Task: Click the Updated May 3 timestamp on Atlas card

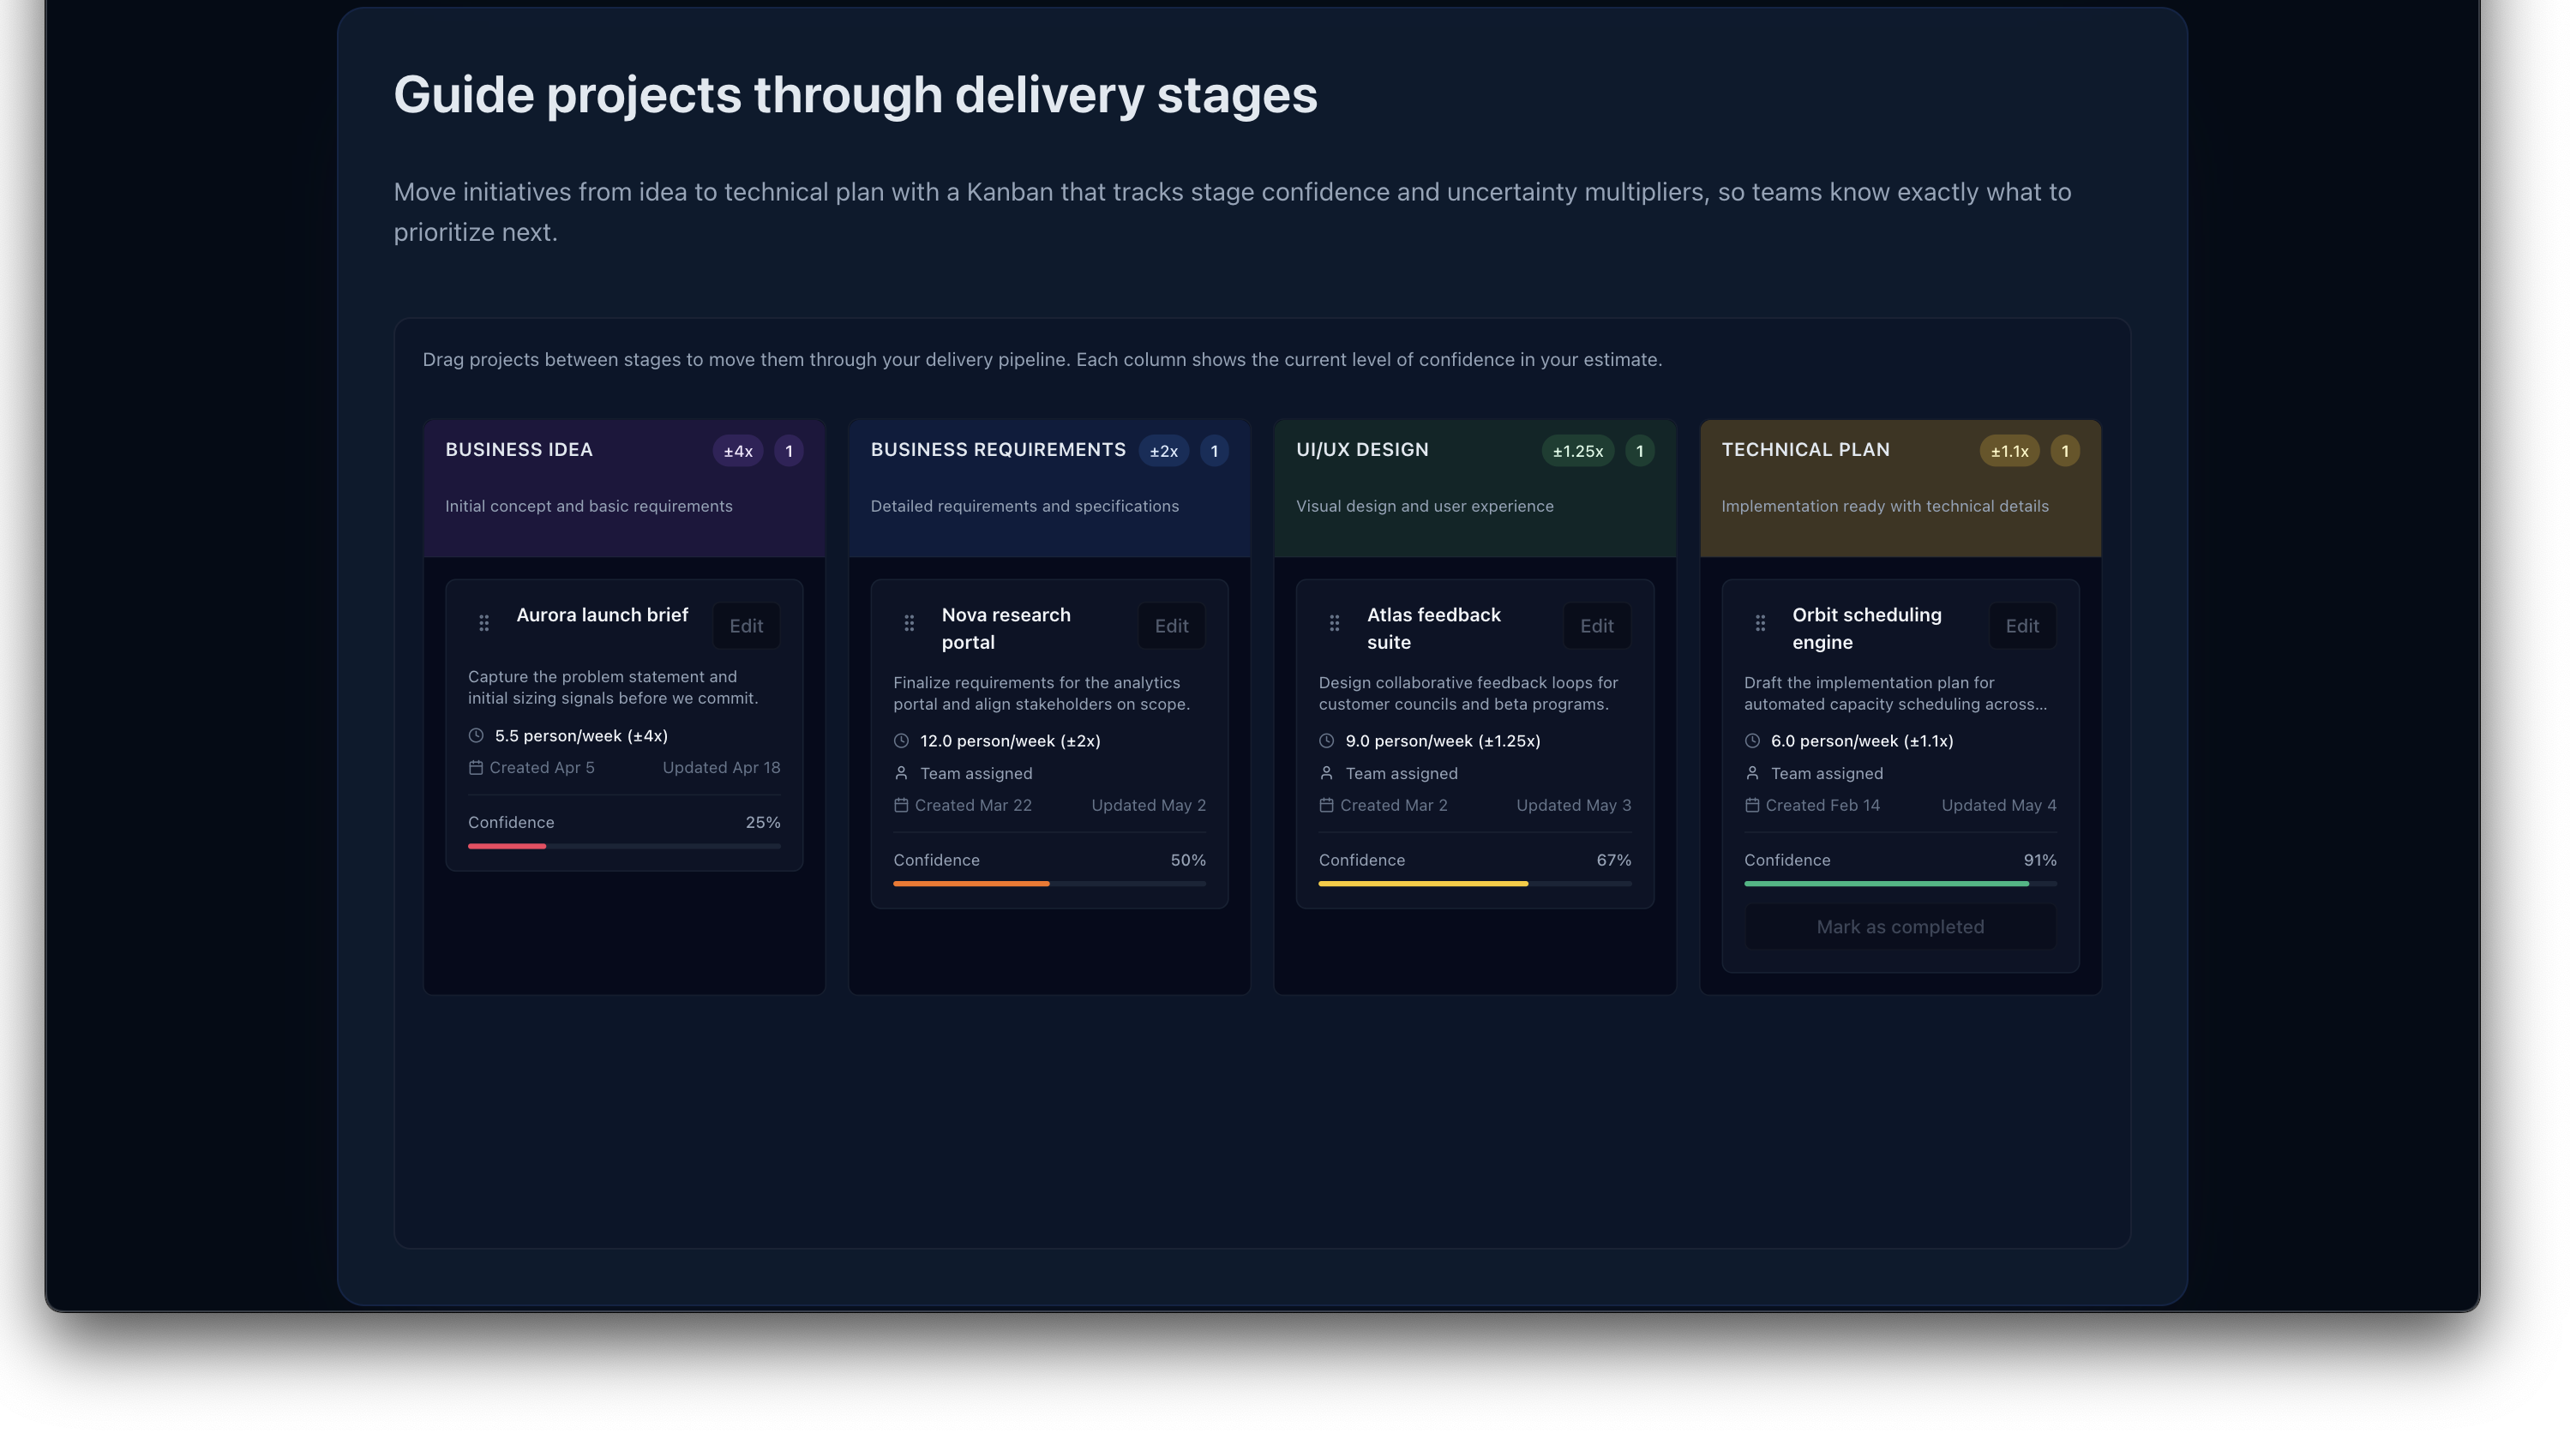Action: pos(1572,805)
